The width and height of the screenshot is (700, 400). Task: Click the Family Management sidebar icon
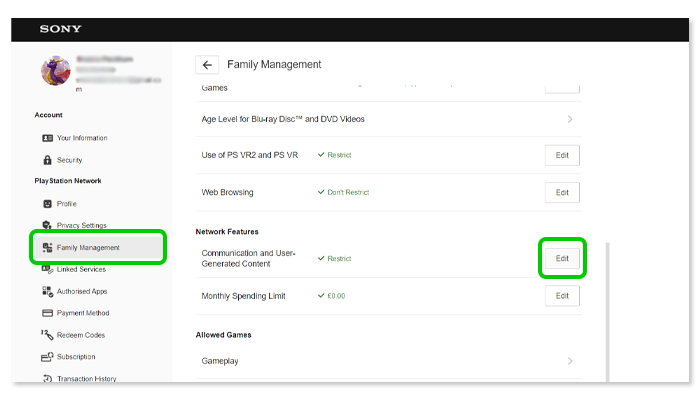pyautogui.click(x=47, y=247)
